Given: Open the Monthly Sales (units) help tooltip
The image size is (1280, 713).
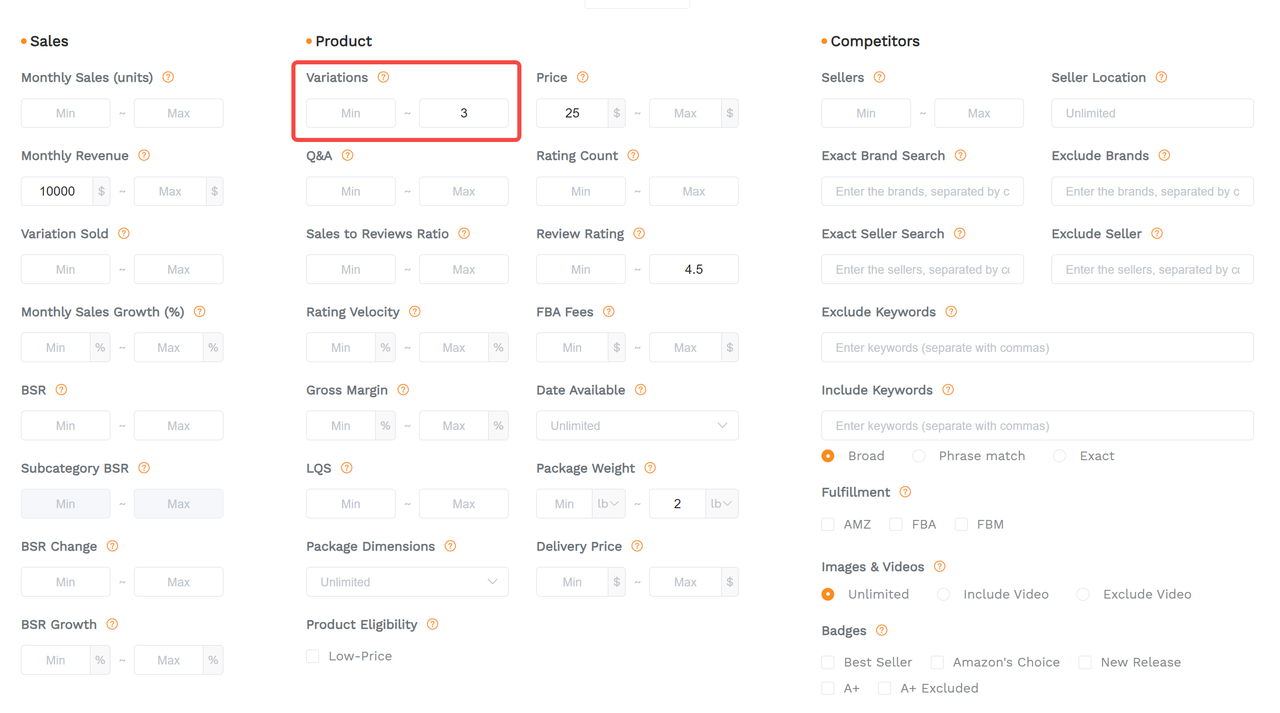Looking at the screenshot, I should pyautogui.click(x=168, y=77).
